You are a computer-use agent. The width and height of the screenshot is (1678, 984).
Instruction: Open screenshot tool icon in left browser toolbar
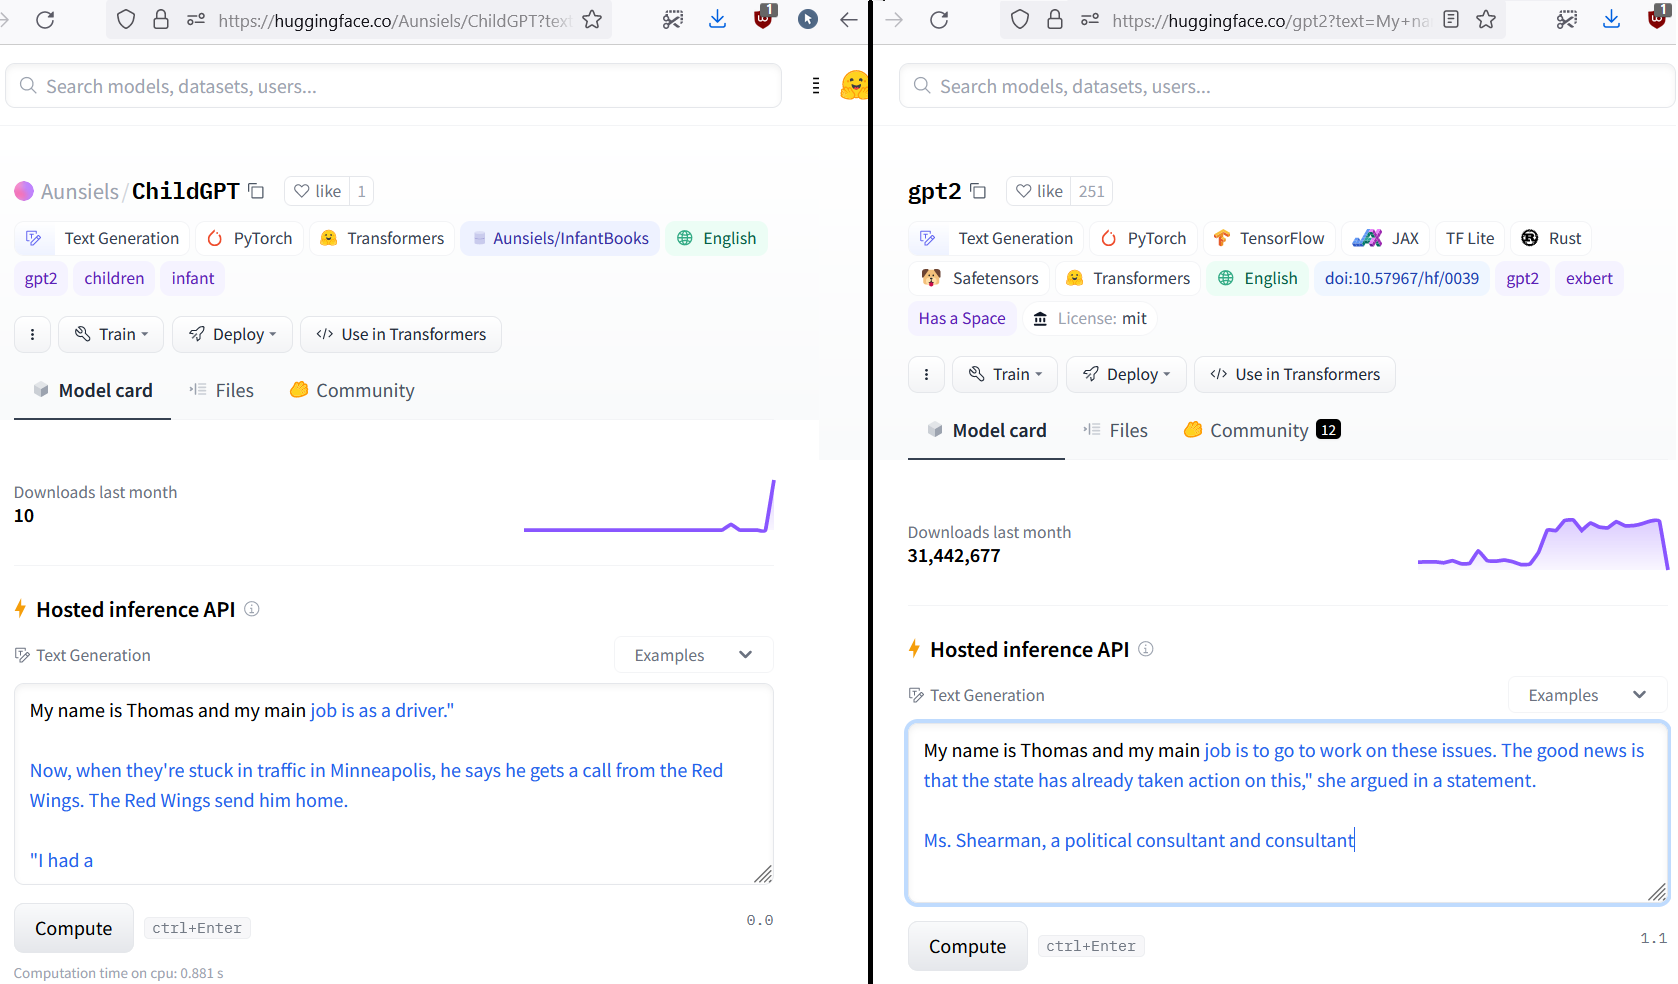(x=673, y=19)
